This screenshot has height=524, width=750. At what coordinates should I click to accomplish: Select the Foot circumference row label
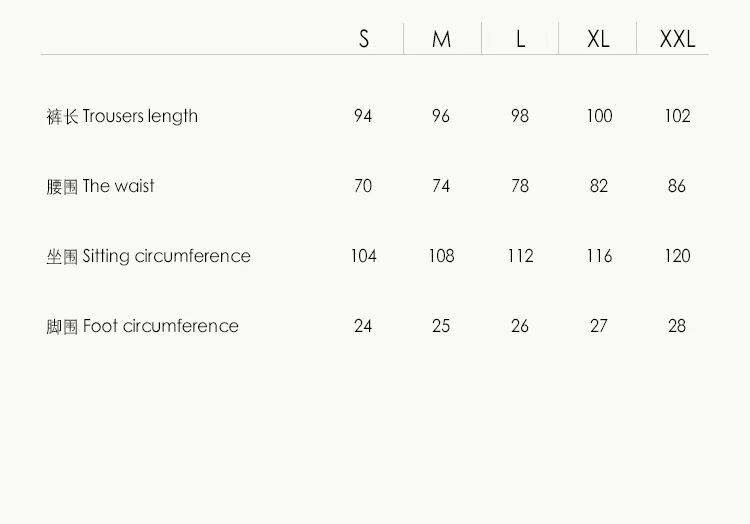point(142,326)
